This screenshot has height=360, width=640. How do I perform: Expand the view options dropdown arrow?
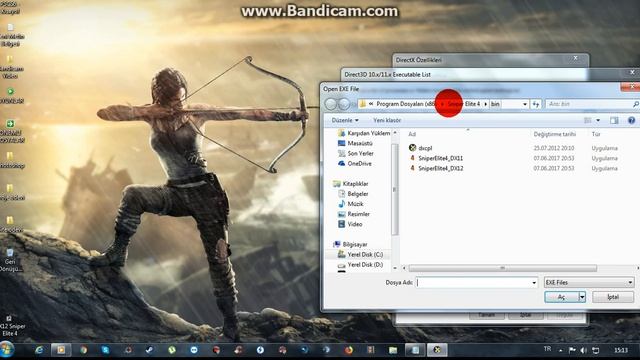(598, 120)
